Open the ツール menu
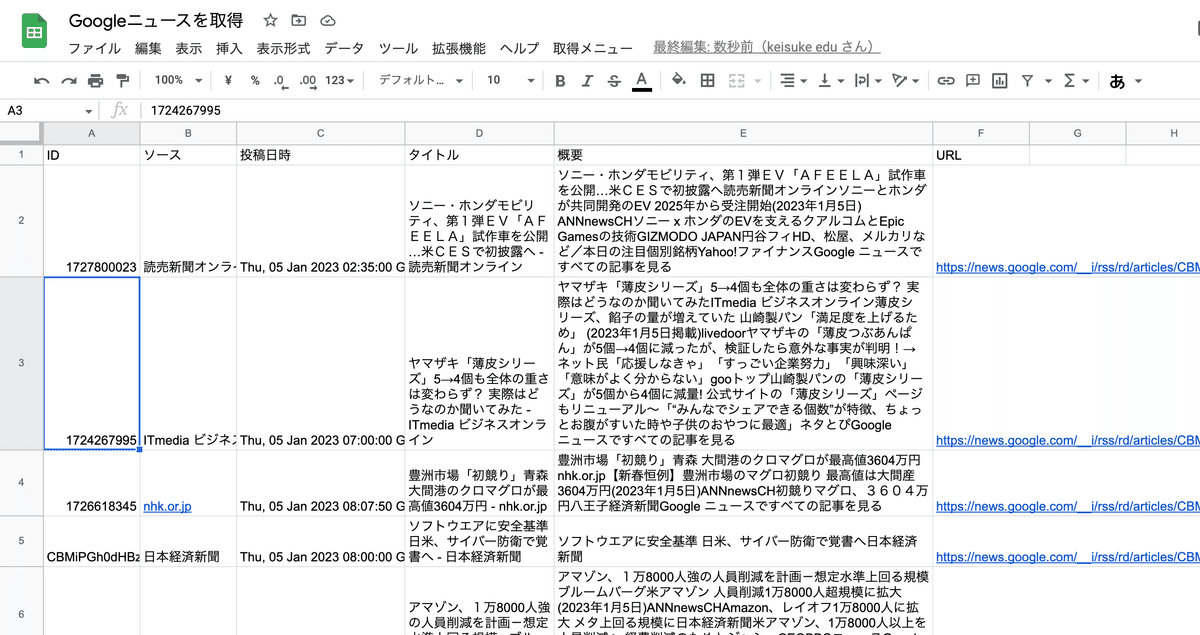This screenshot has width=1200, height=635. click(x=398, y=48)
